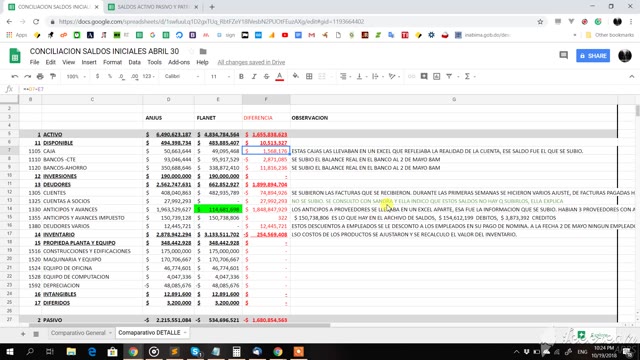
Task: Select the Paint format tool
Action: [x=53, y=76]
